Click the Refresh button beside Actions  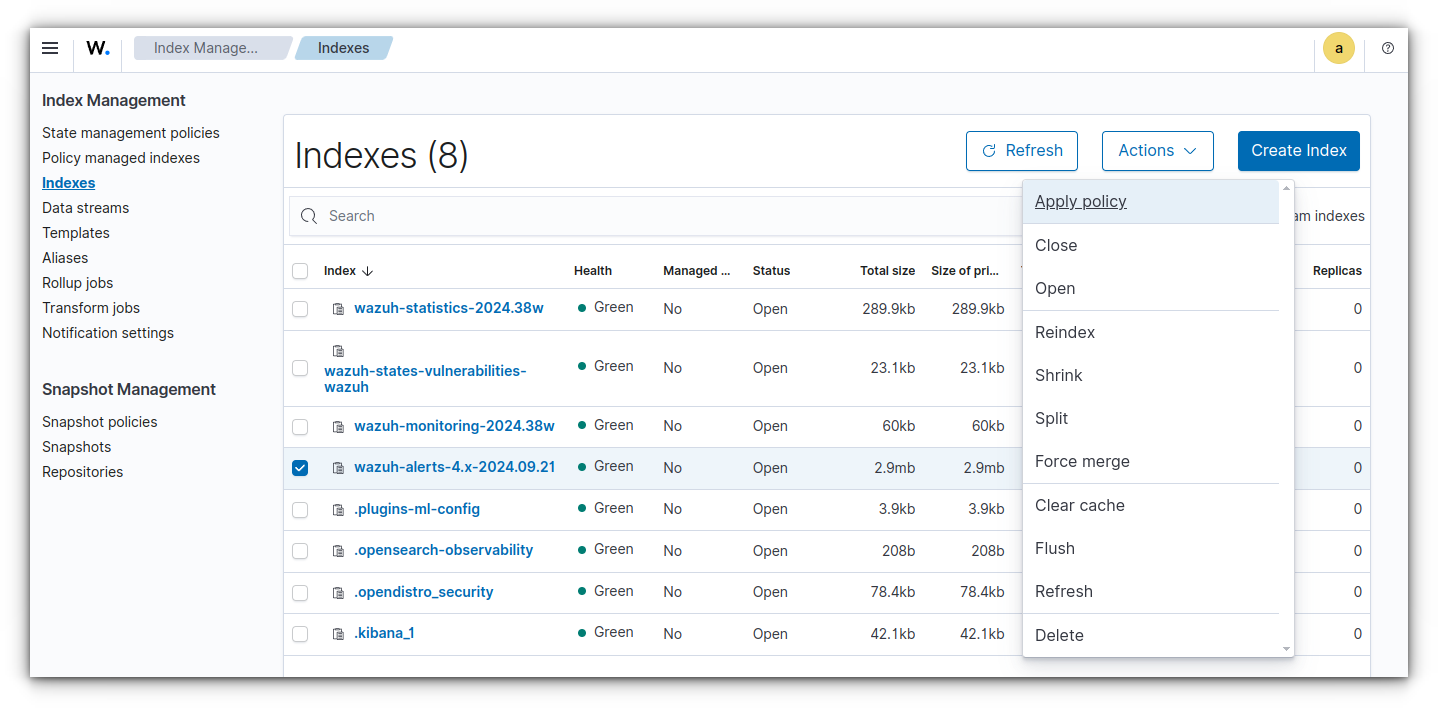coord(1021,151)
